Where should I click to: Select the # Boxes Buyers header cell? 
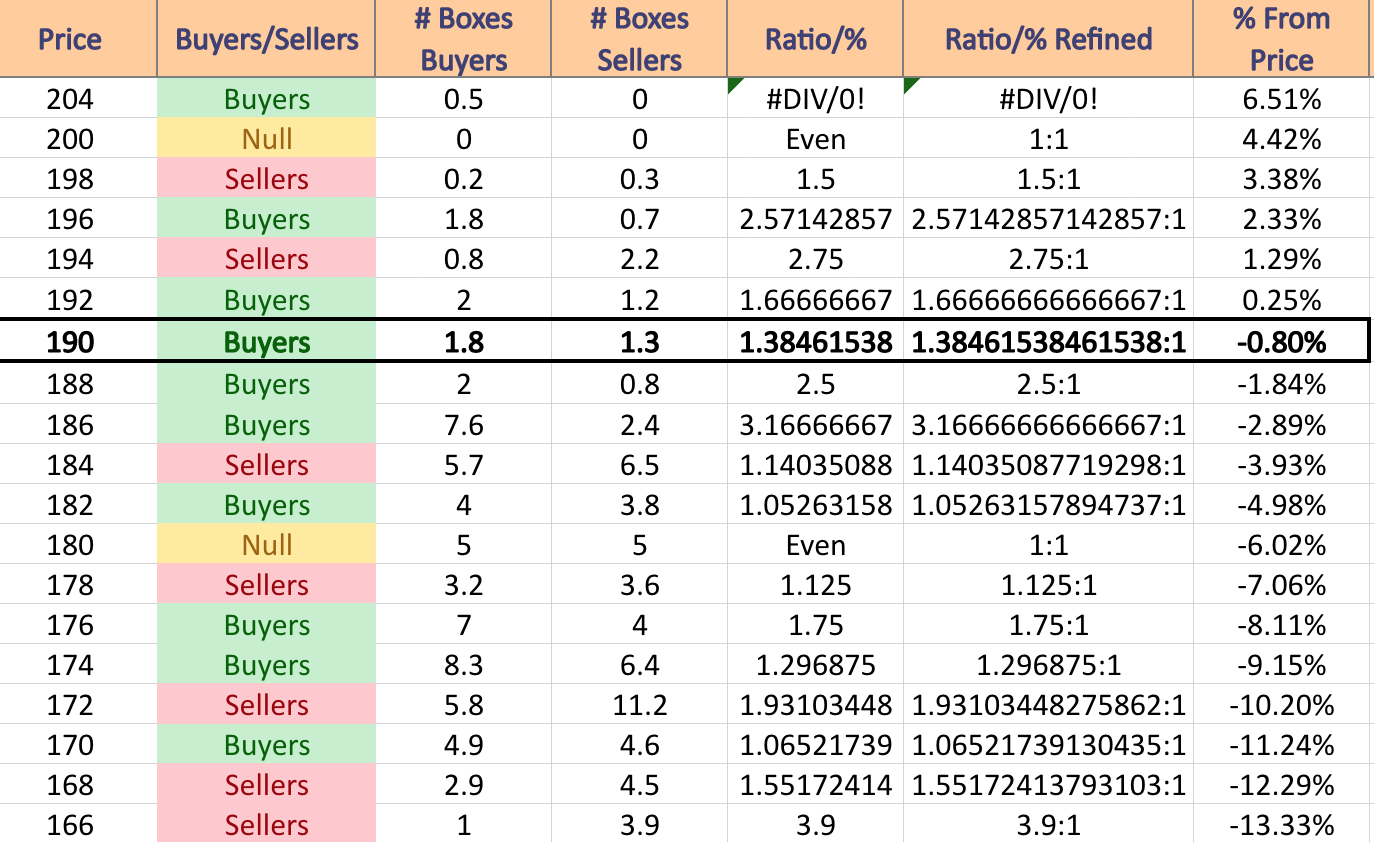[463, 39]
